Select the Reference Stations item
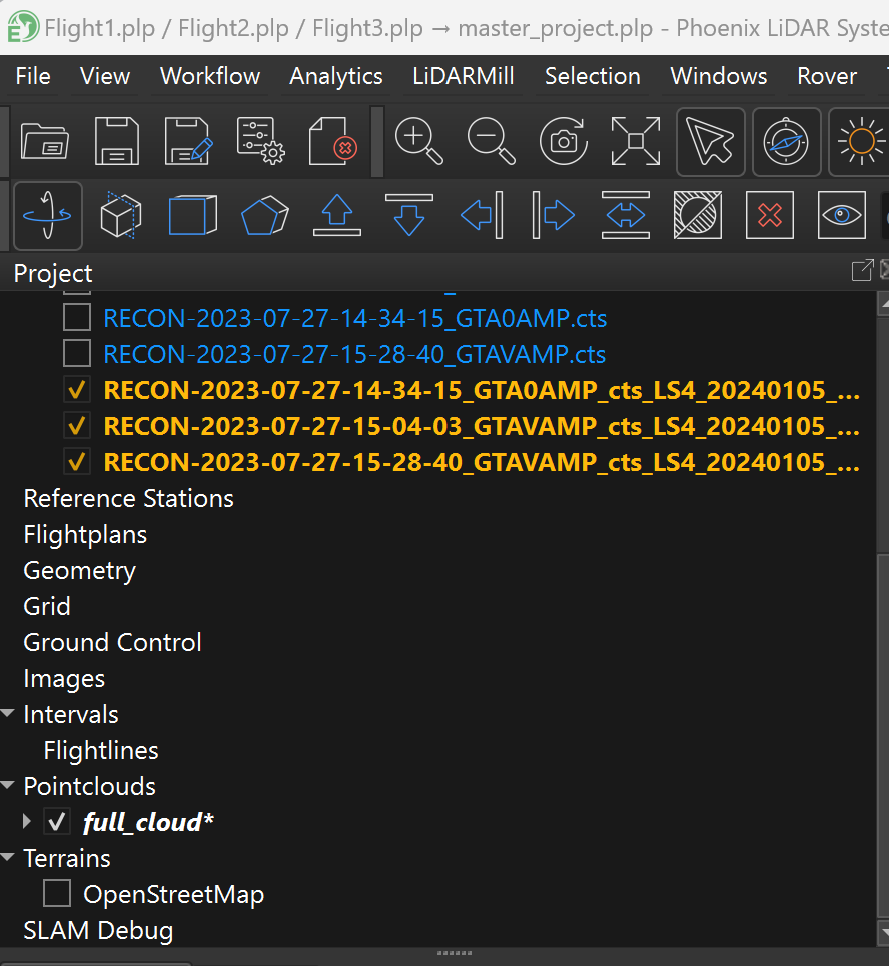890x966 pixels. [x=128, y=498]
